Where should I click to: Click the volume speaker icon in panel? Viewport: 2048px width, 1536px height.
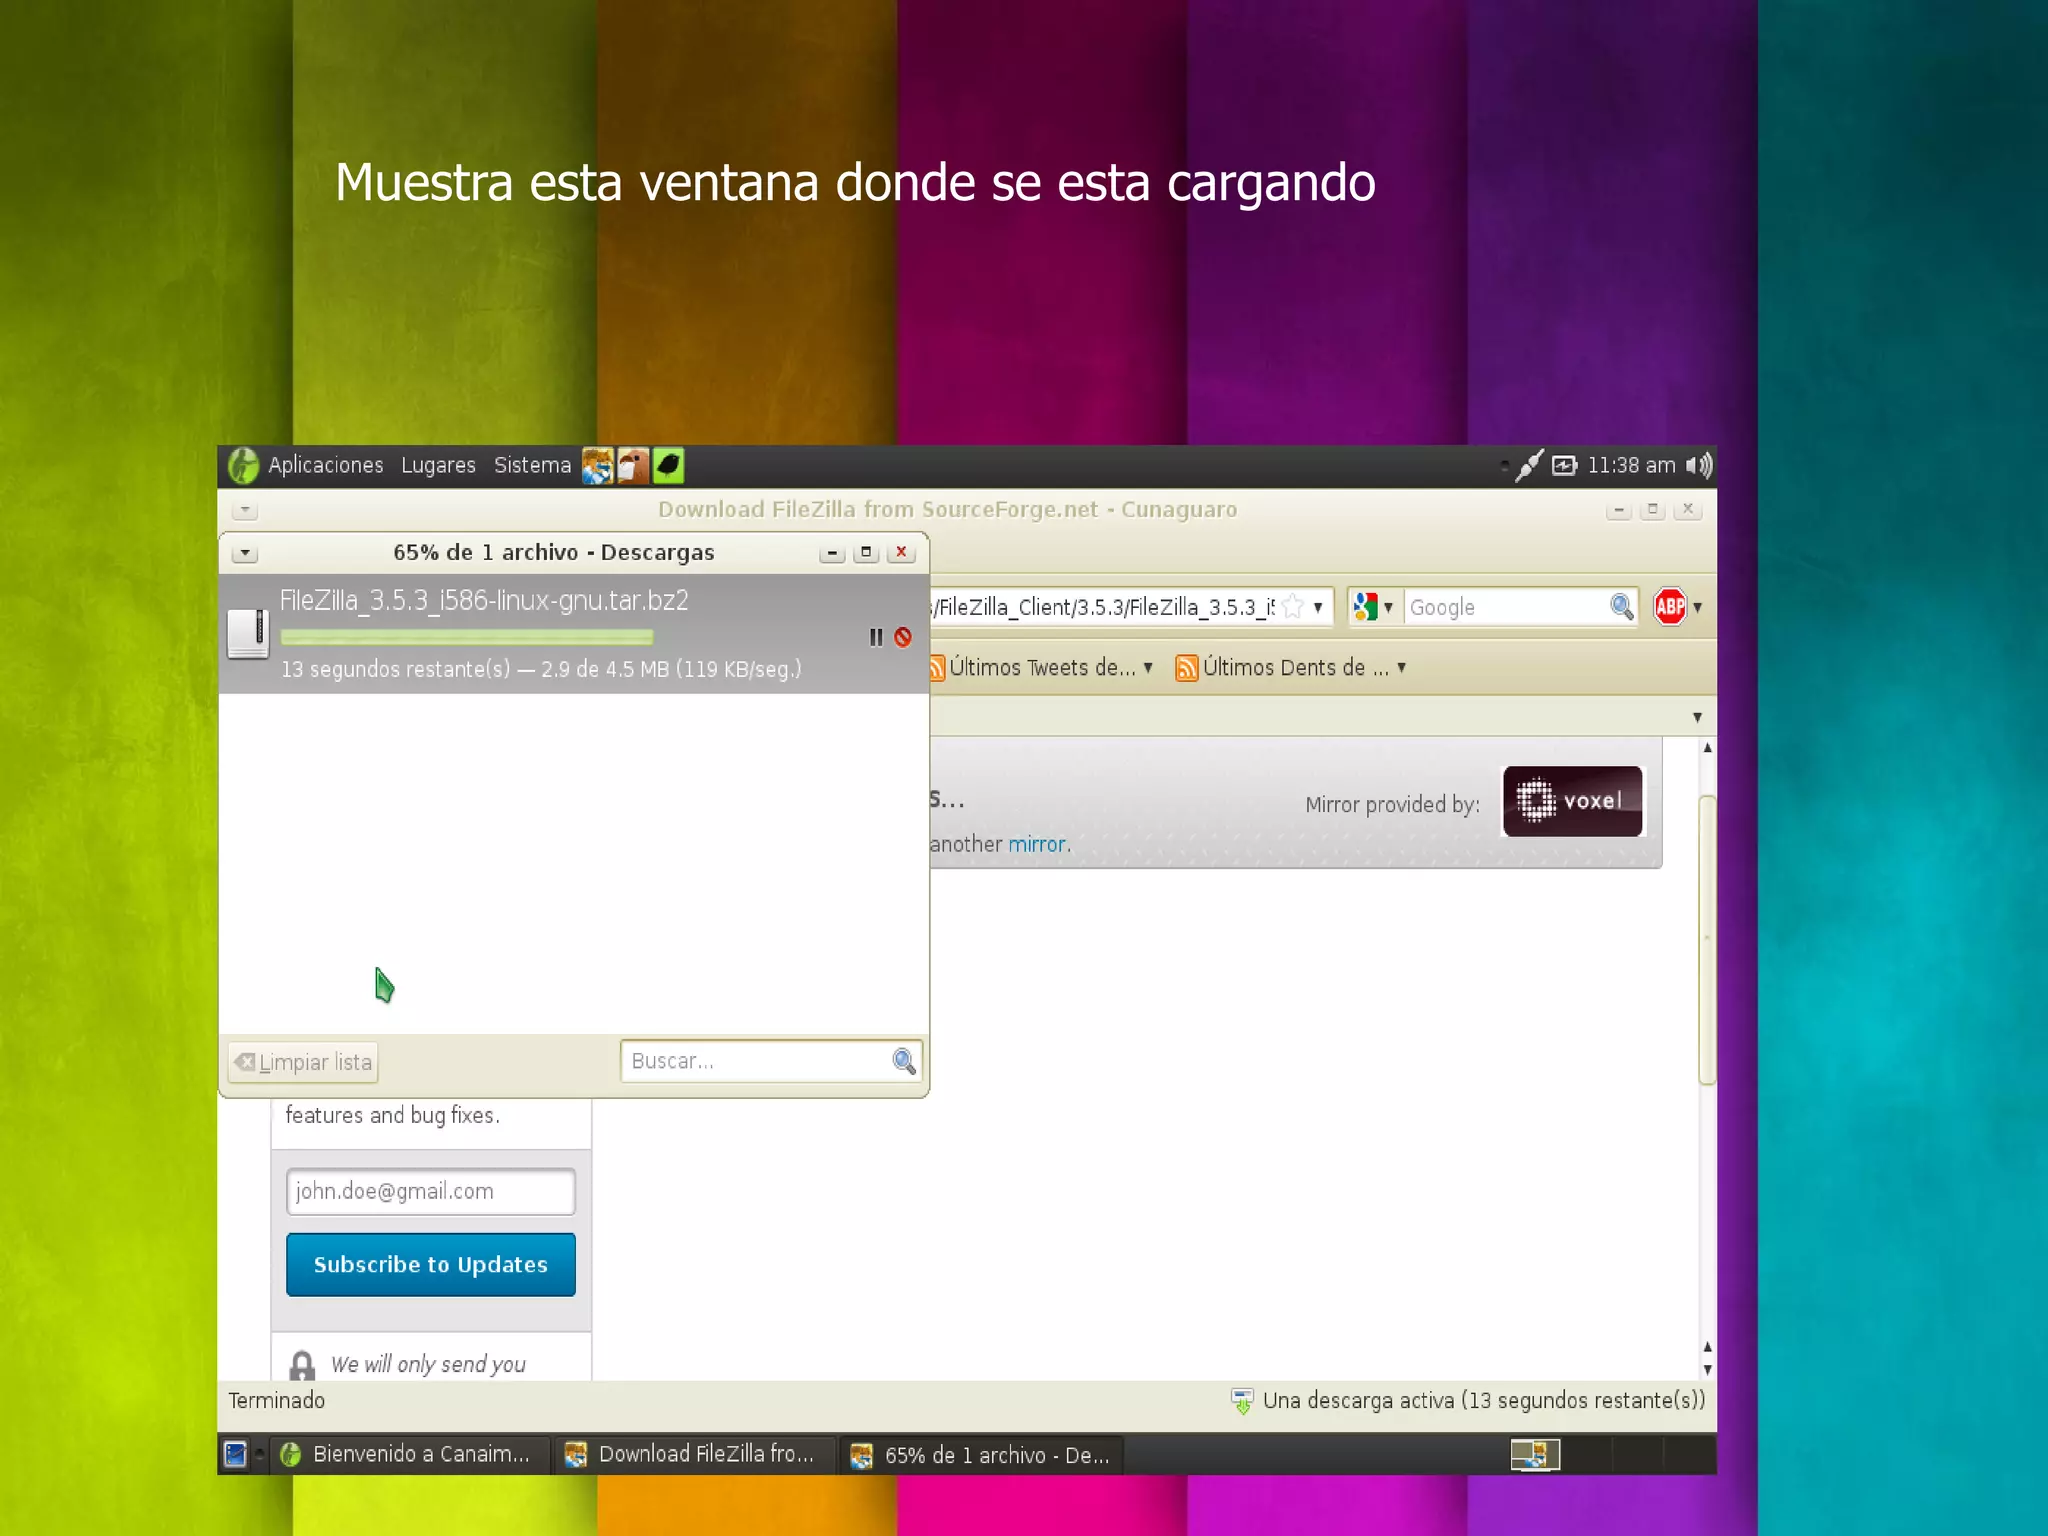click(1698, 465)
